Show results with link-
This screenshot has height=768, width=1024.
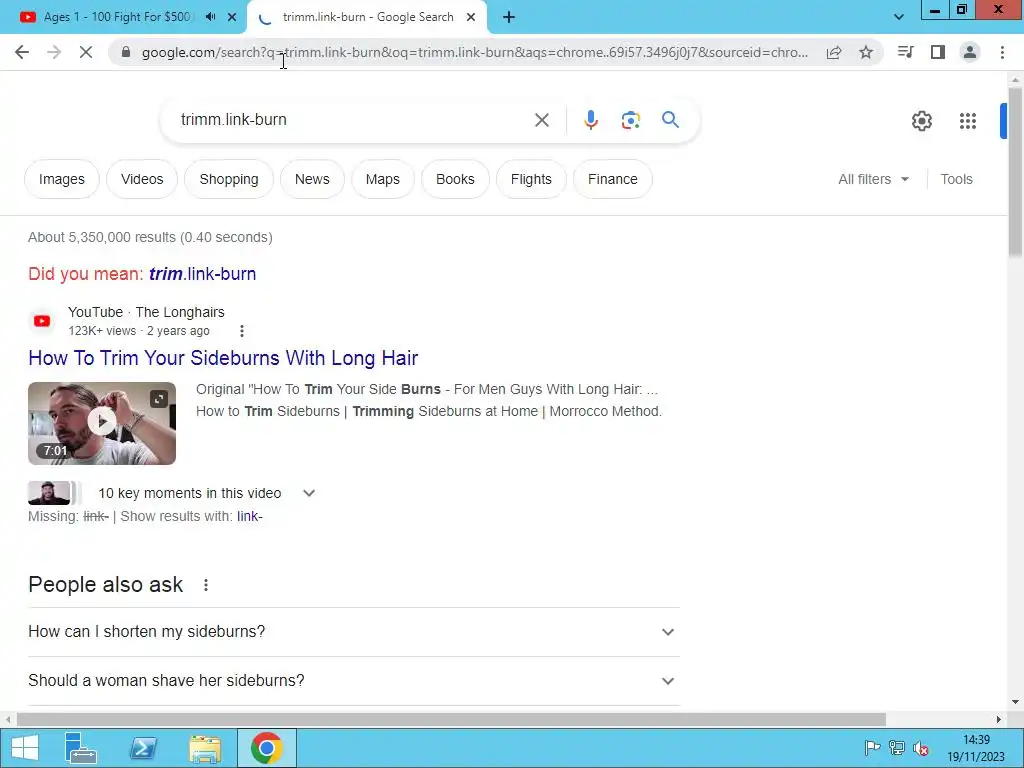(x=249, y=517)
